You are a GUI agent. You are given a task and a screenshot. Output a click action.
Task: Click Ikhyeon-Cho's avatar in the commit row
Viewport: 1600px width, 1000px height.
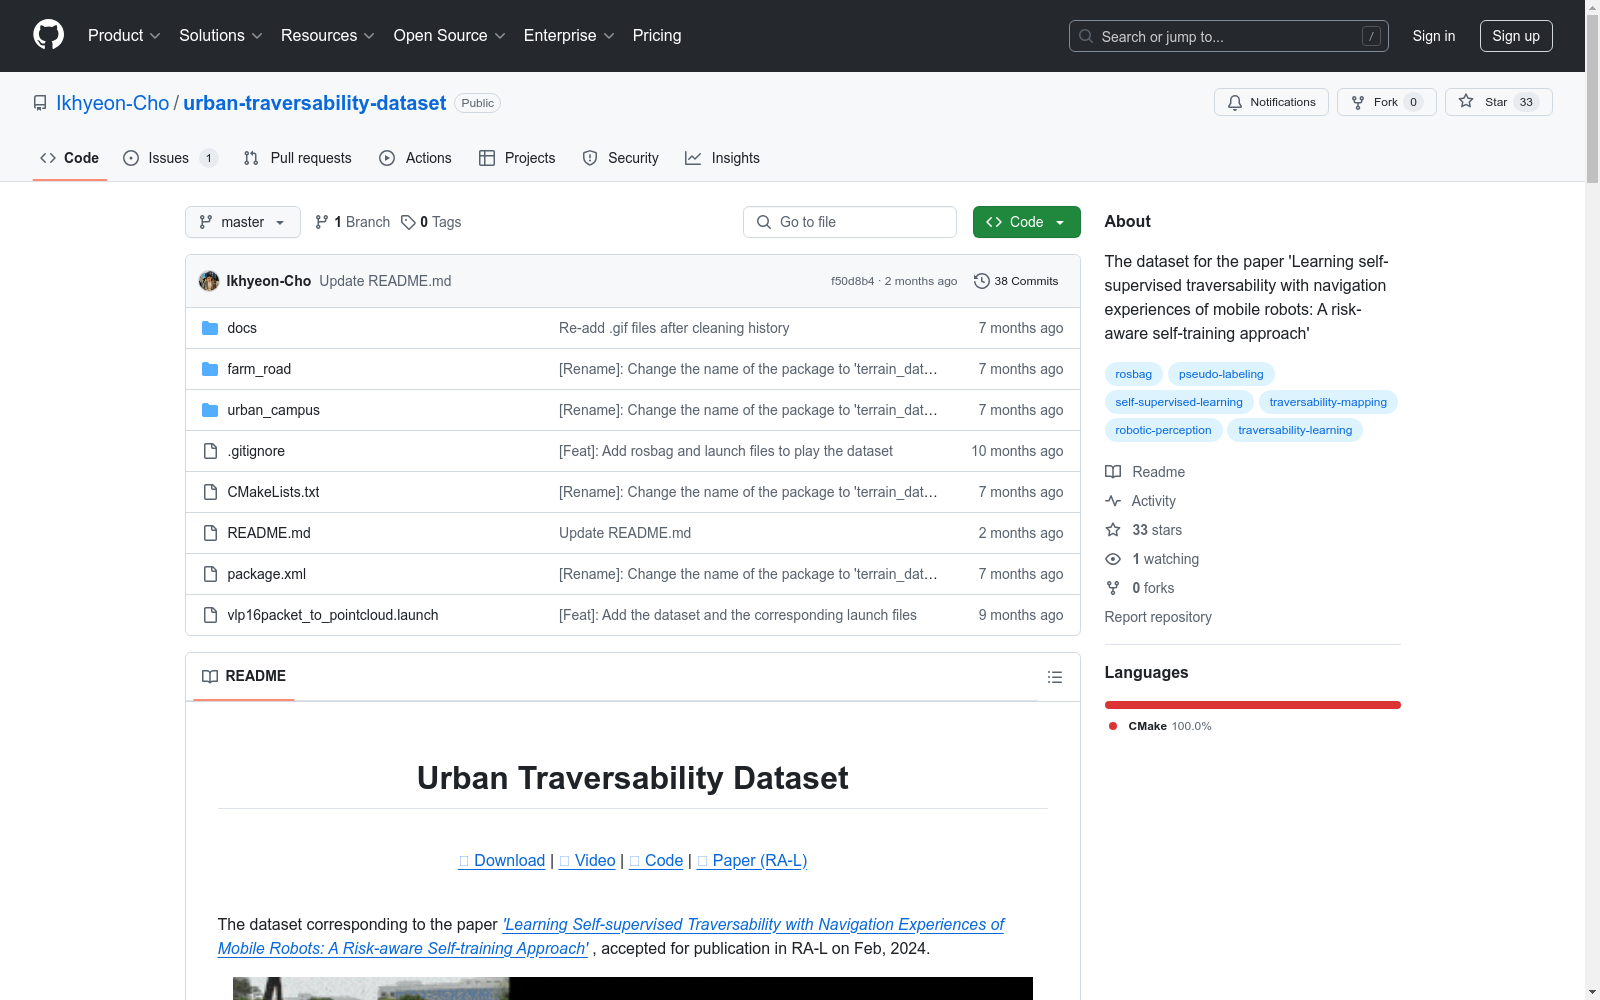click(209, 281)
